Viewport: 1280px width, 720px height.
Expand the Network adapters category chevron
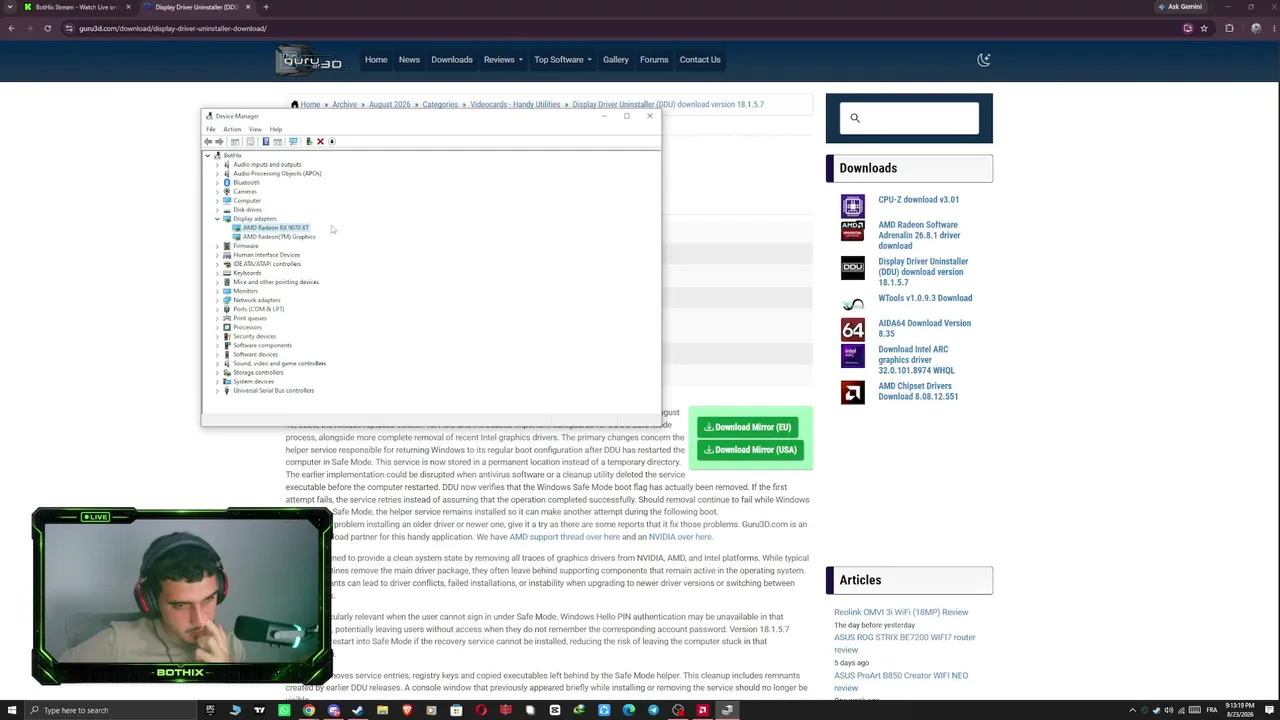[217, 300]
